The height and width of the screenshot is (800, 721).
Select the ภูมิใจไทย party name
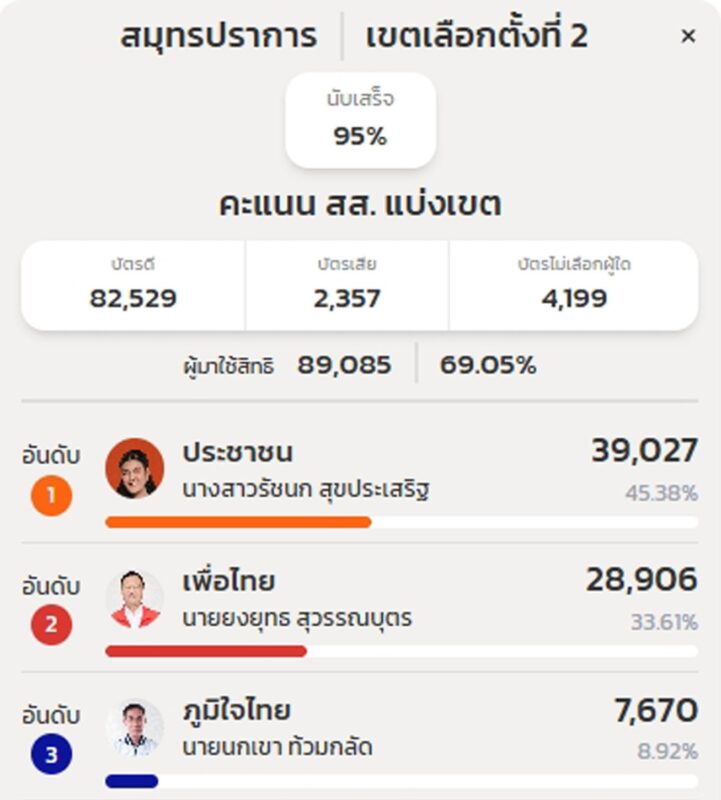click(236, 711)
